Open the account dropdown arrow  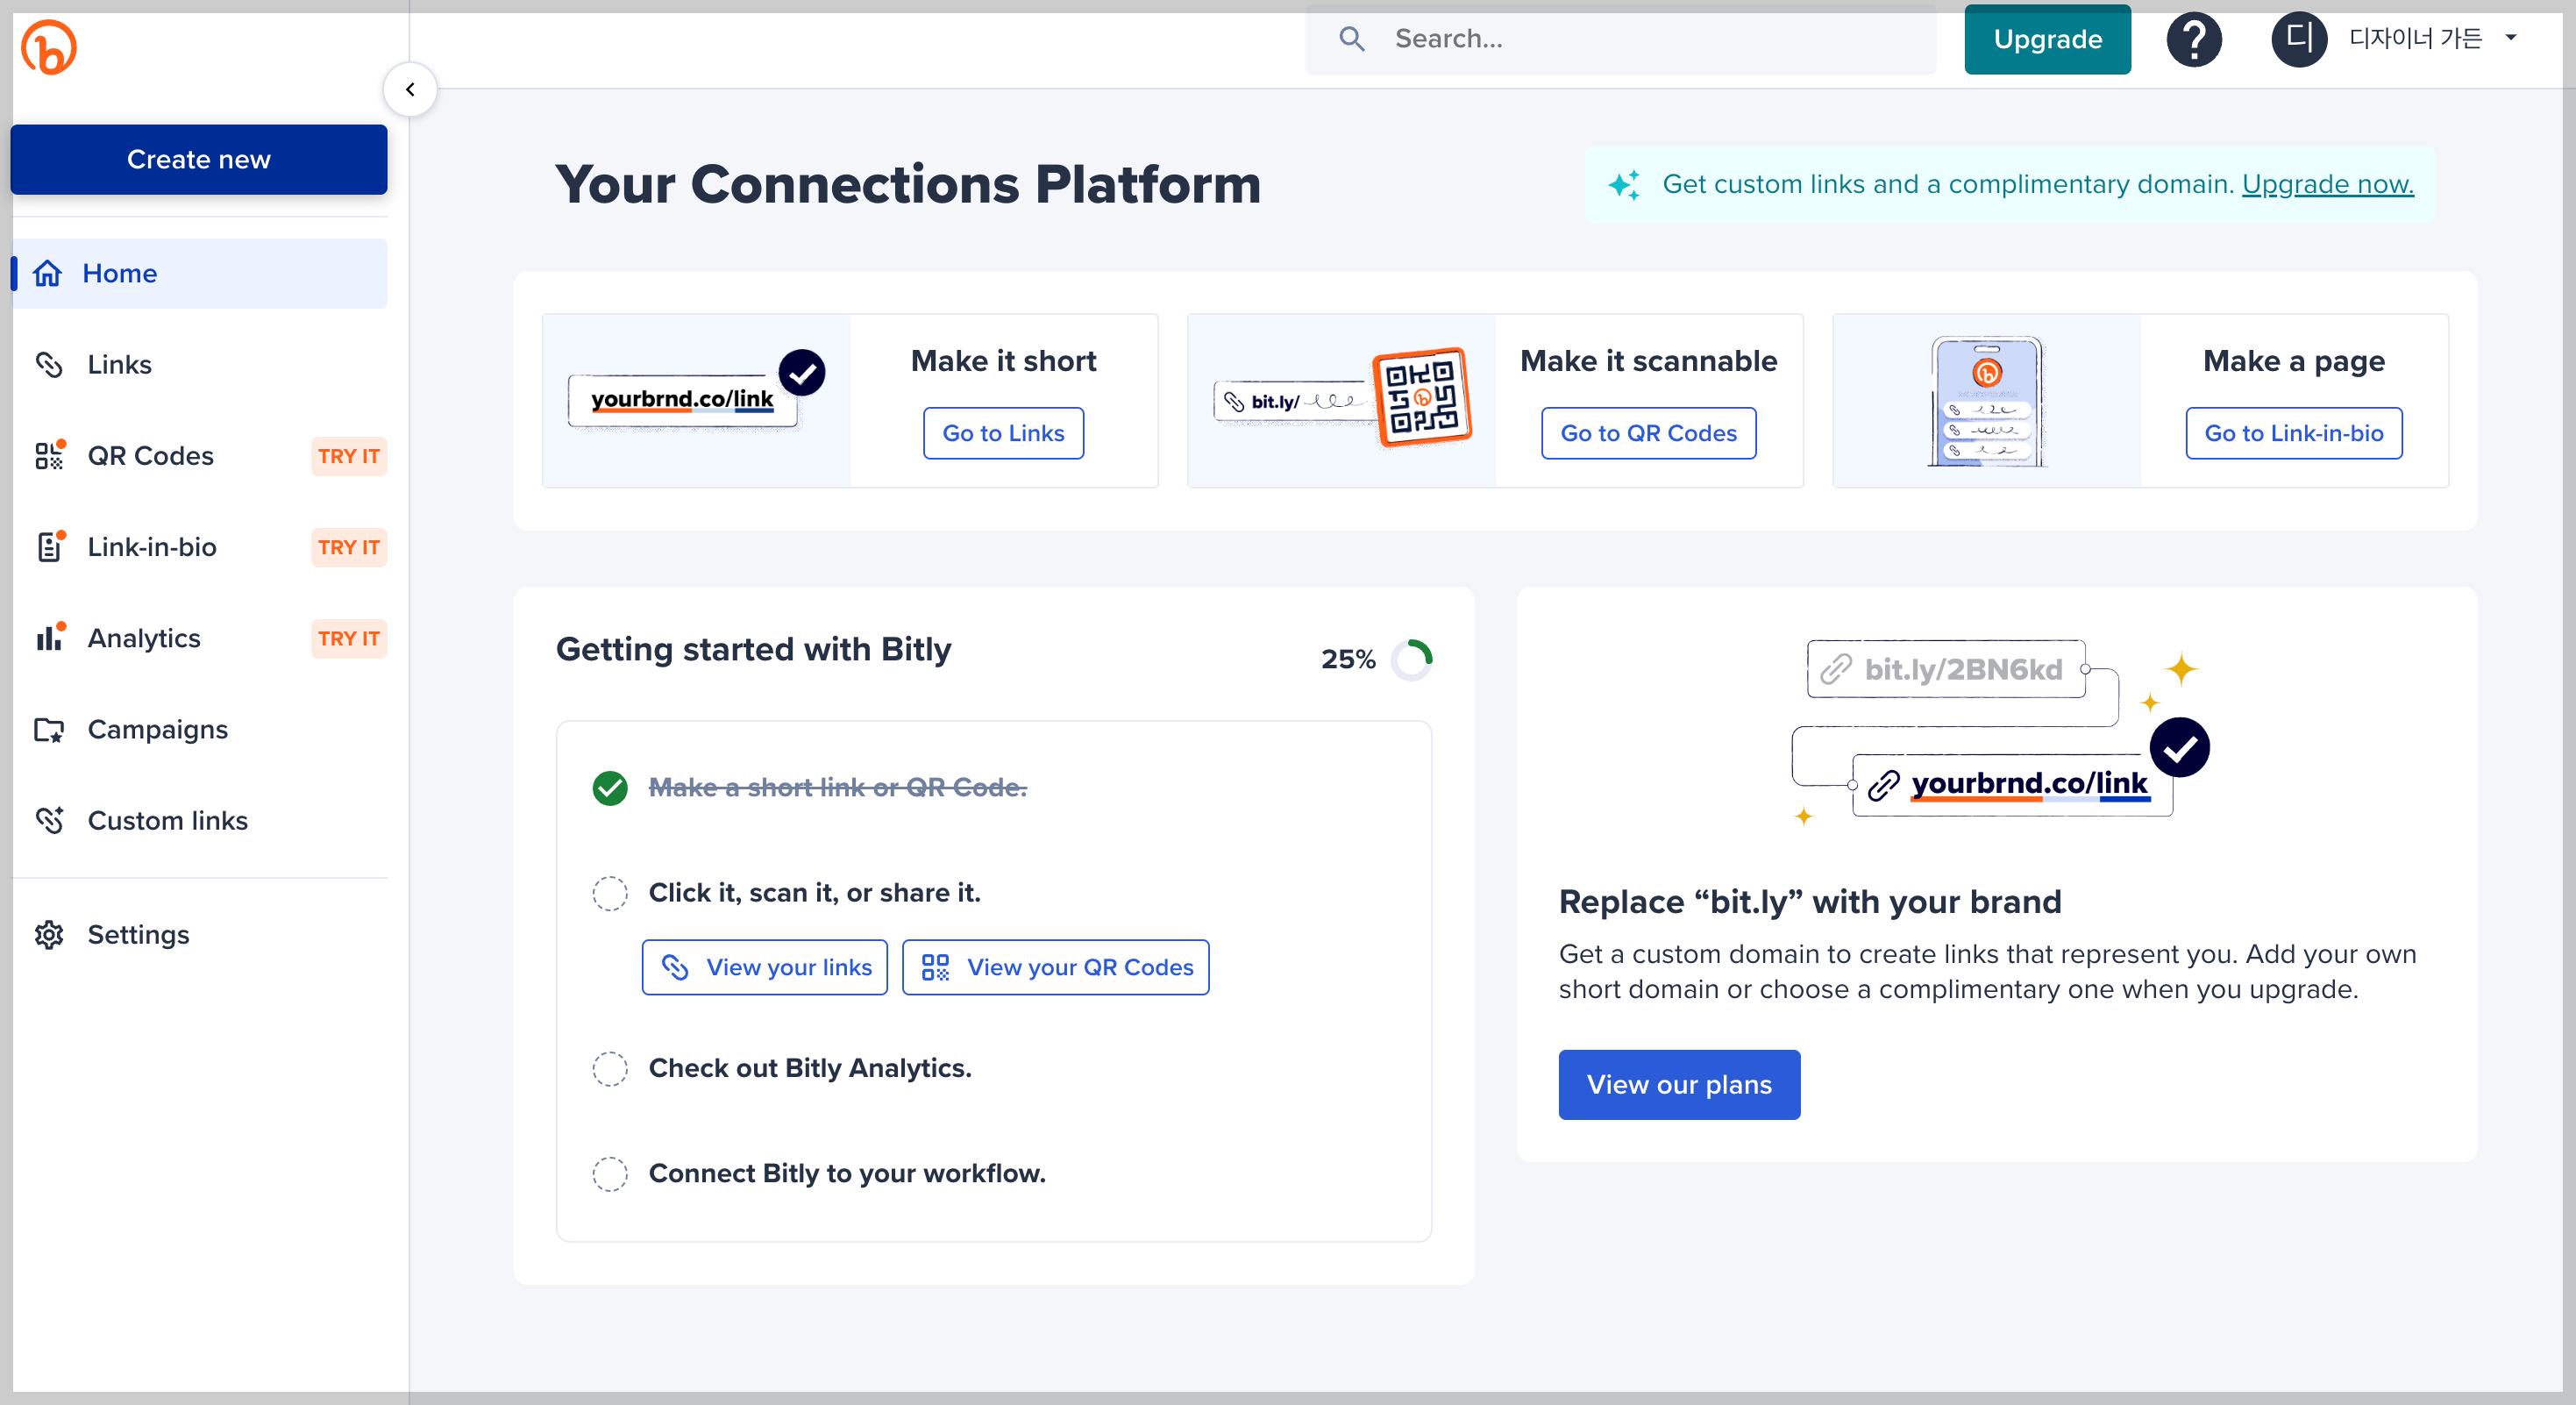tap(2510, 38)
